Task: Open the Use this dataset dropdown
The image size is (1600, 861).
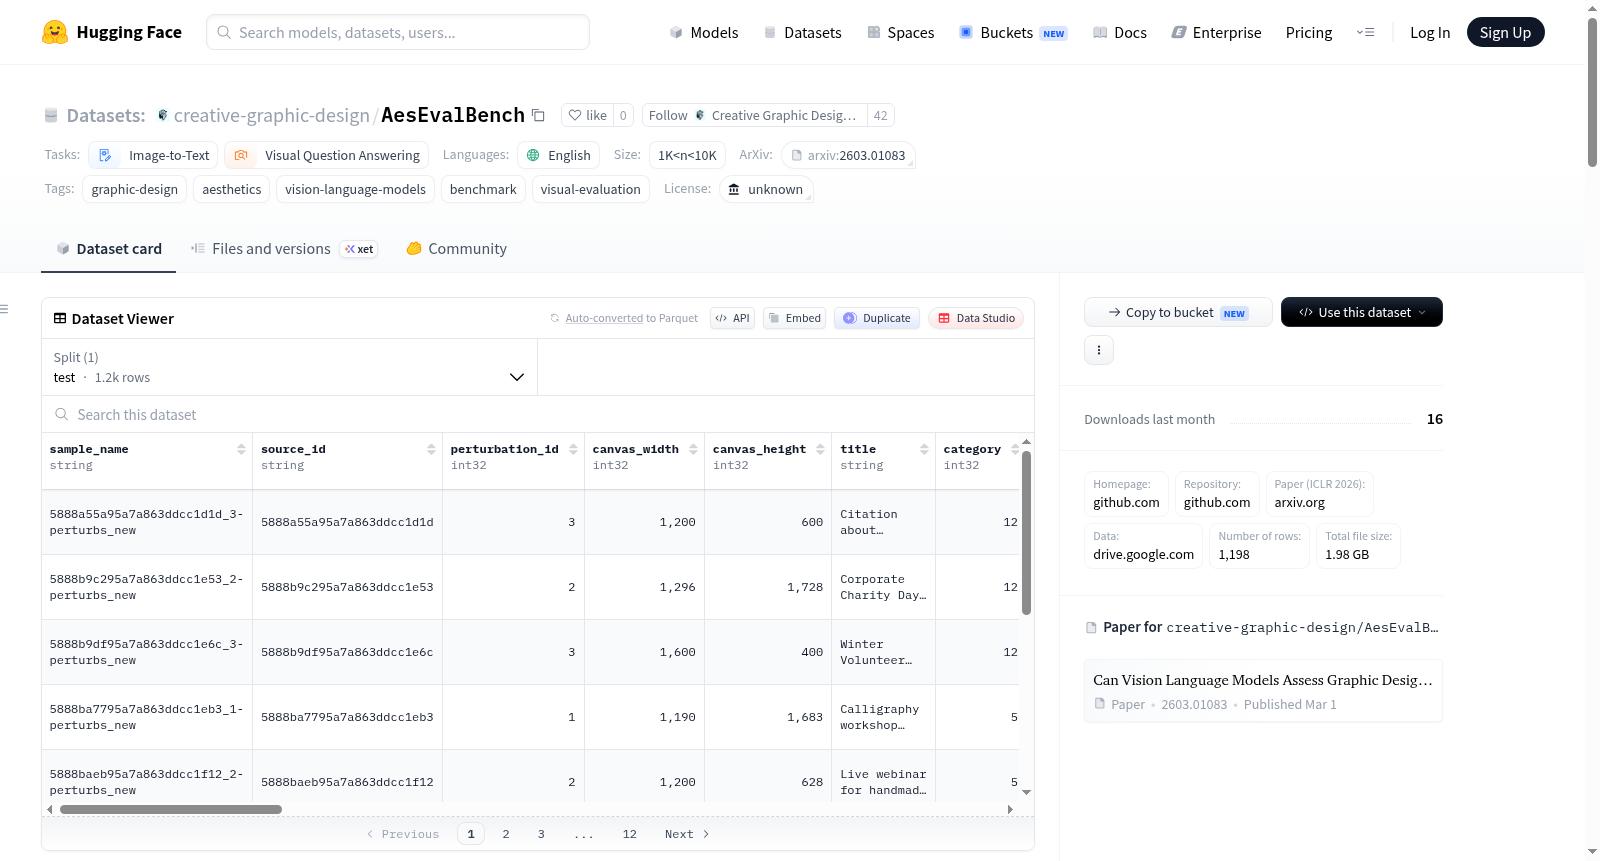Action: pyautogui.click(x=1362, y=312)
